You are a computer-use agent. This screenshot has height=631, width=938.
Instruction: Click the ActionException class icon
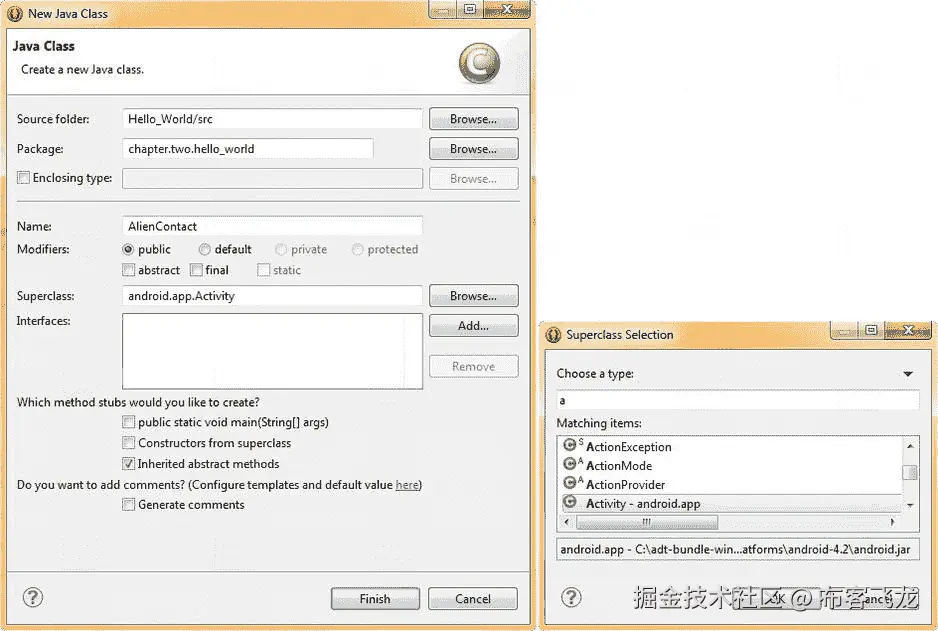click(x=570, y=445)
